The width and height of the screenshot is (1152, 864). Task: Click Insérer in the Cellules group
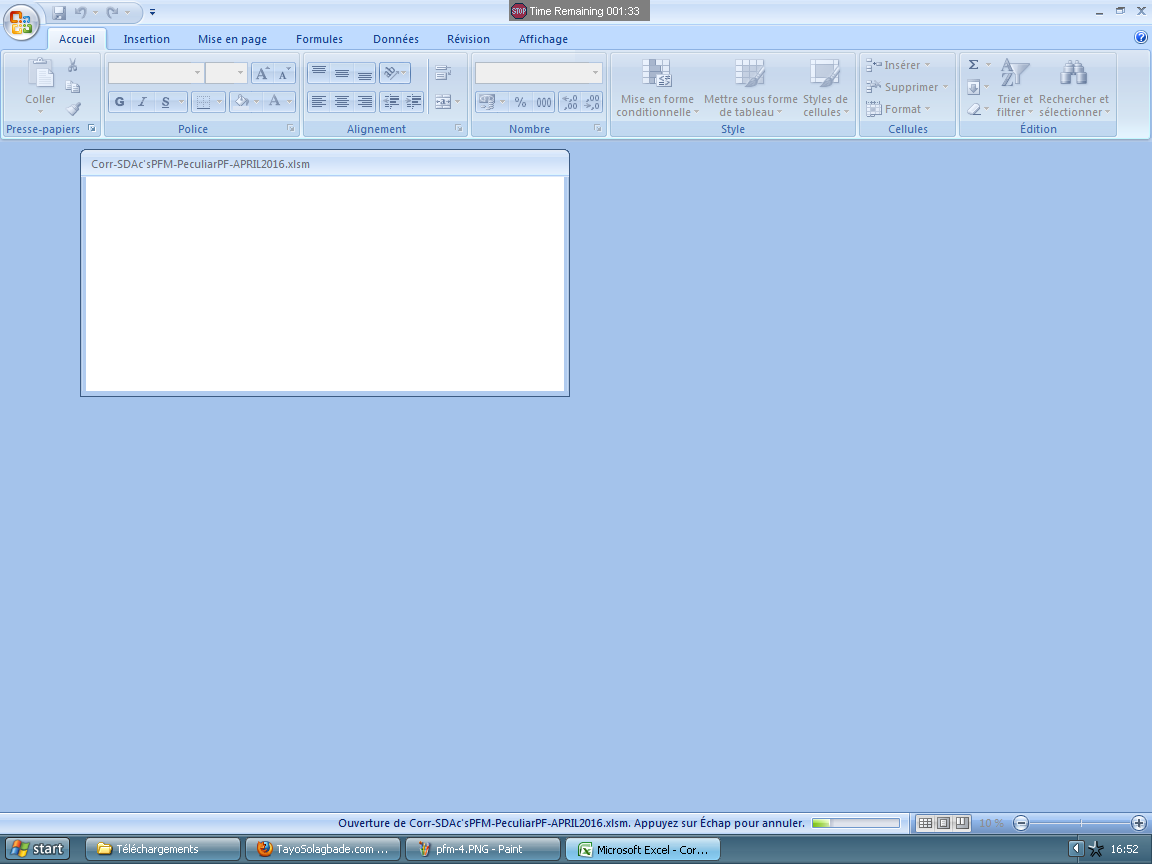899,65
